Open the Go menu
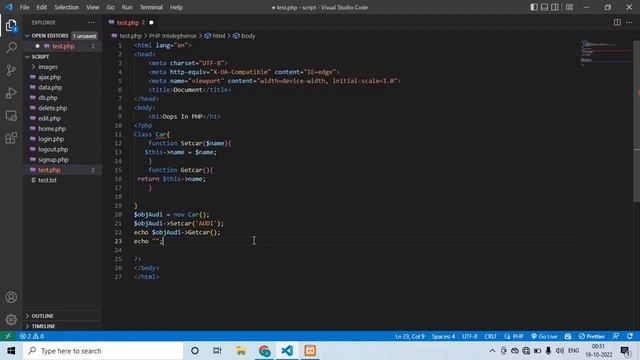The width and height of the screenshot is (640, 360). pos(111,7)
